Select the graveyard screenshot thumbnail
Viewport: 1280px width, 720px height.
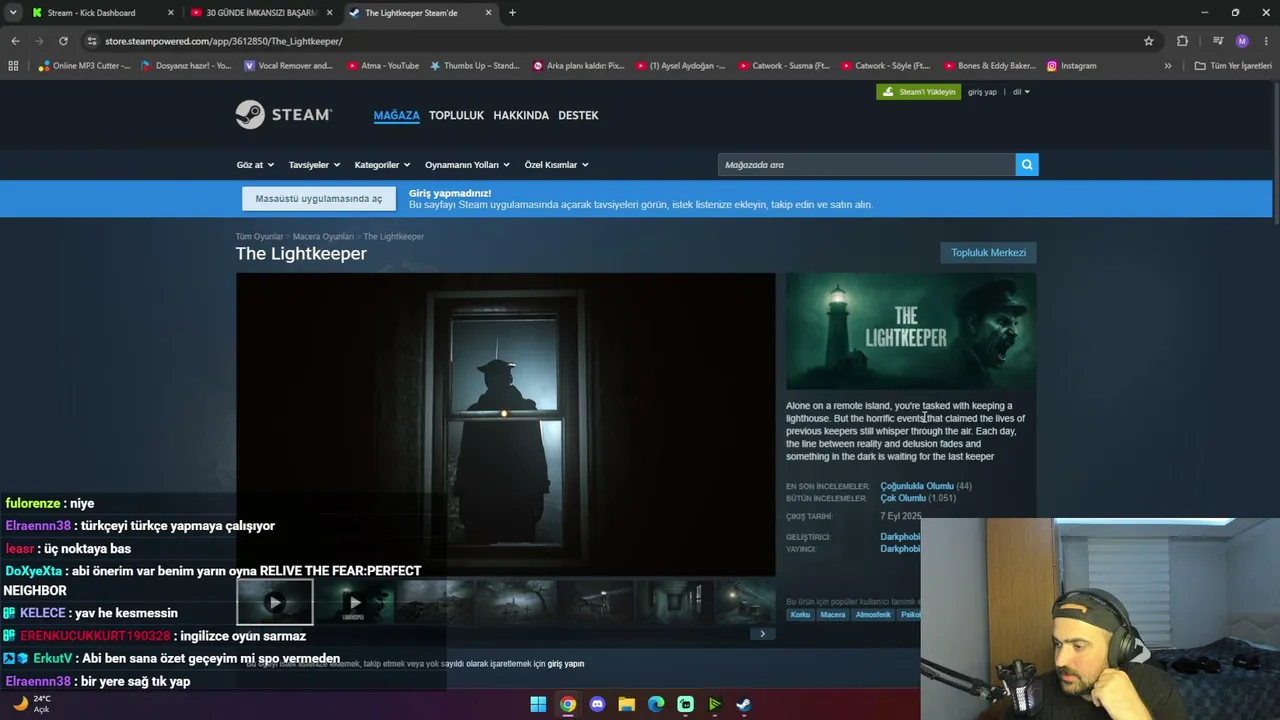(x=516, y=602)
